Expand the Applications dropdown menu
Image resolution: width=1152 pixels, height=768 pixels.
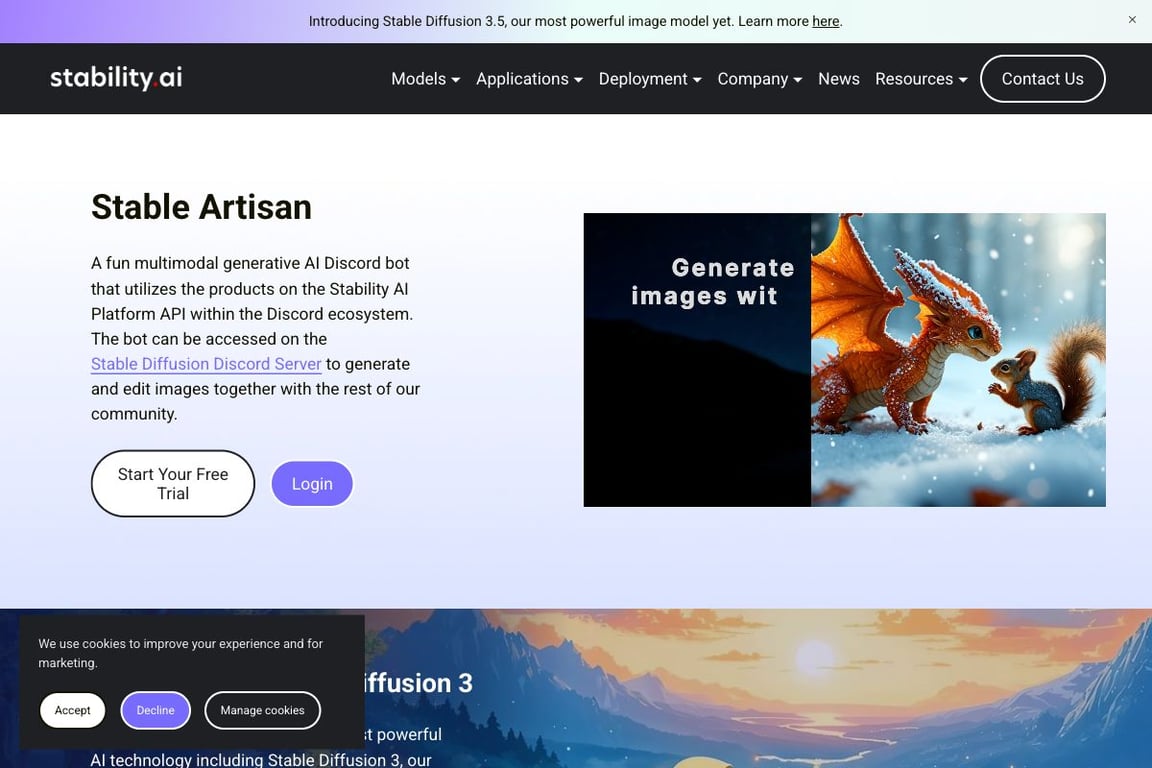click(529, 79)
